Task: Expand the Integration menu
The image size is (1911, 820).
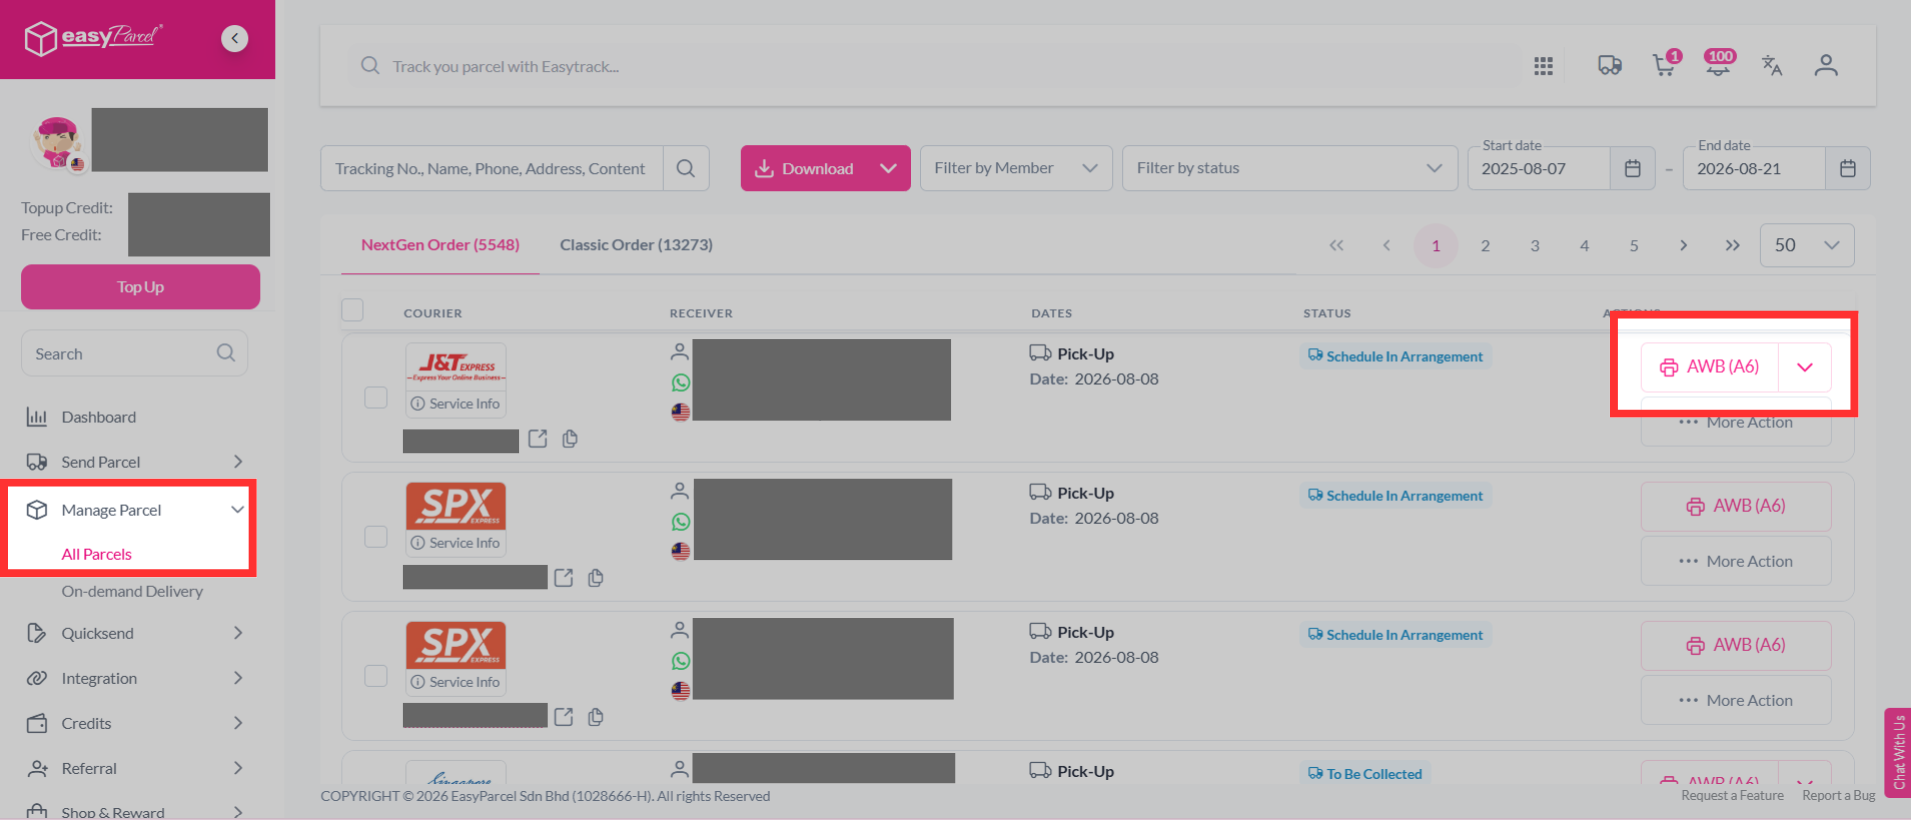Action: (x=134, y=678)
